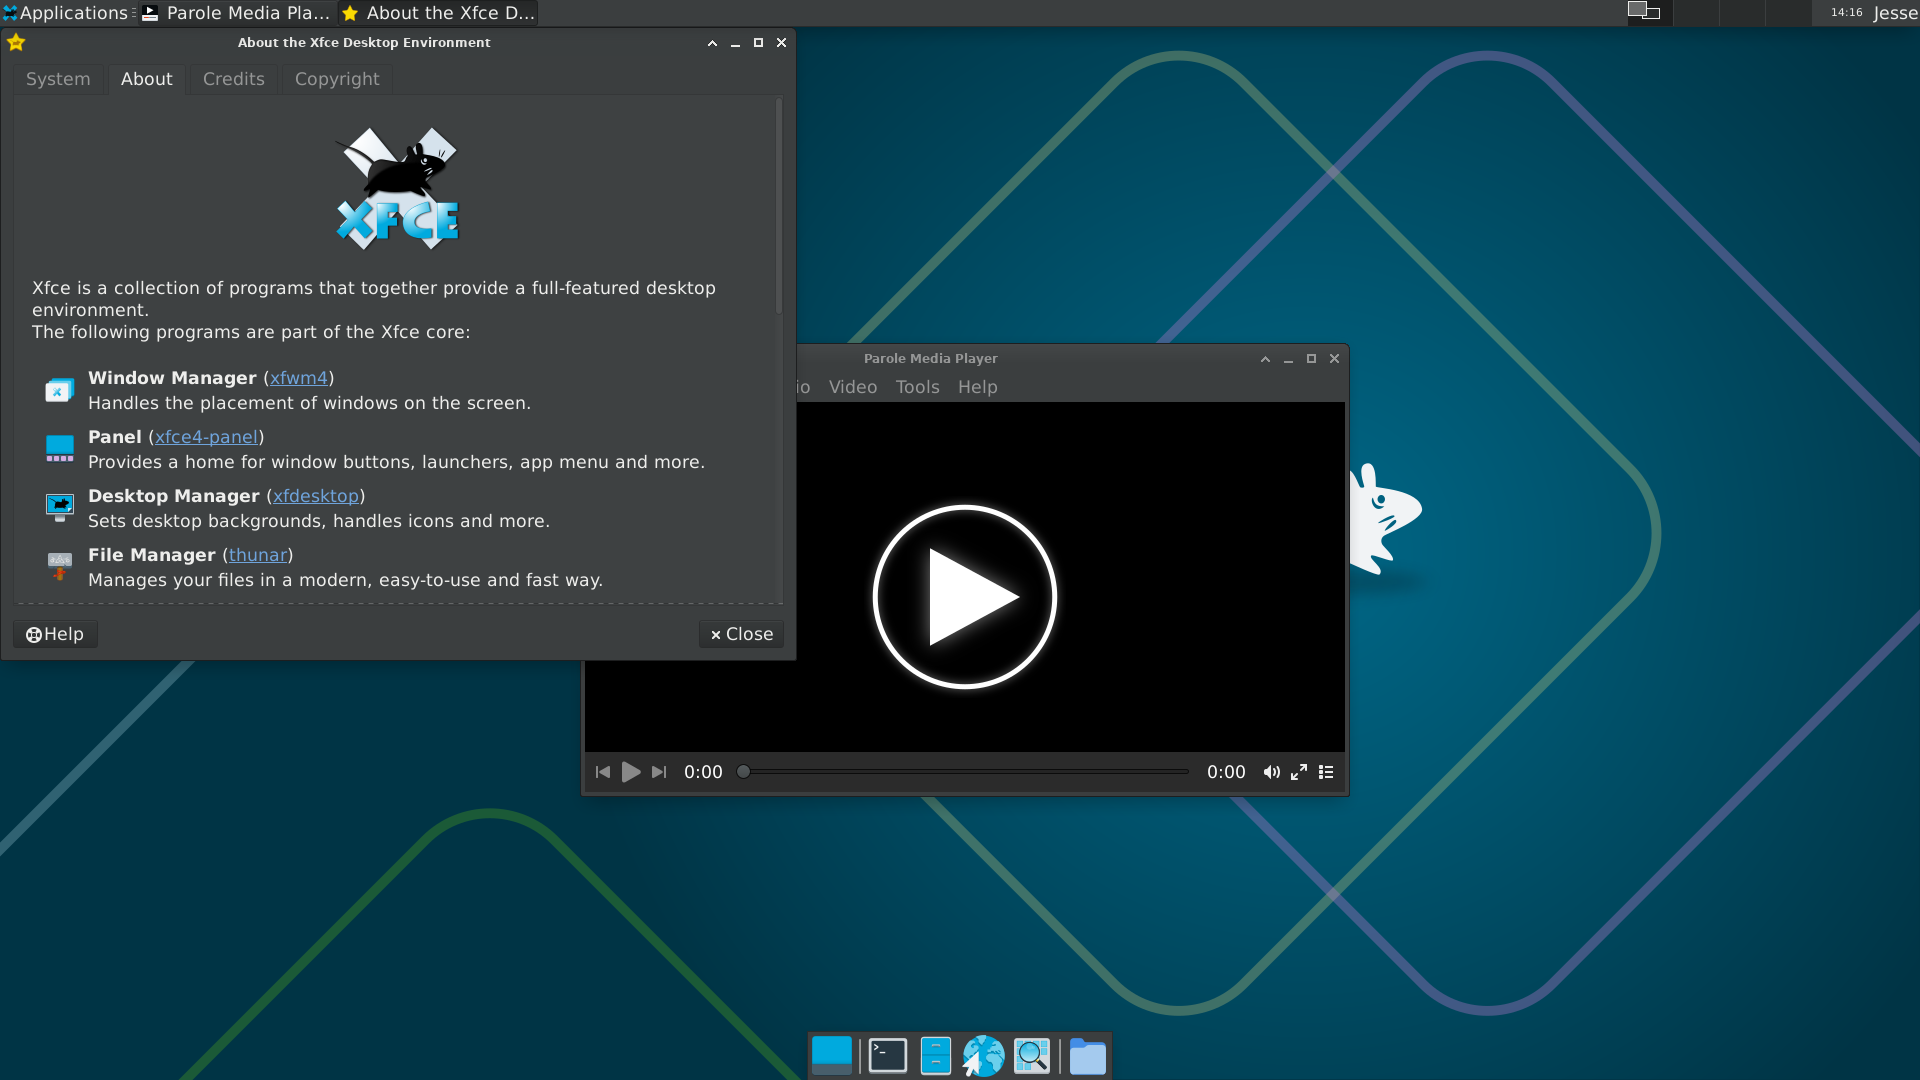Roll up the Parole Media Player window

[x=1265, y=359]
